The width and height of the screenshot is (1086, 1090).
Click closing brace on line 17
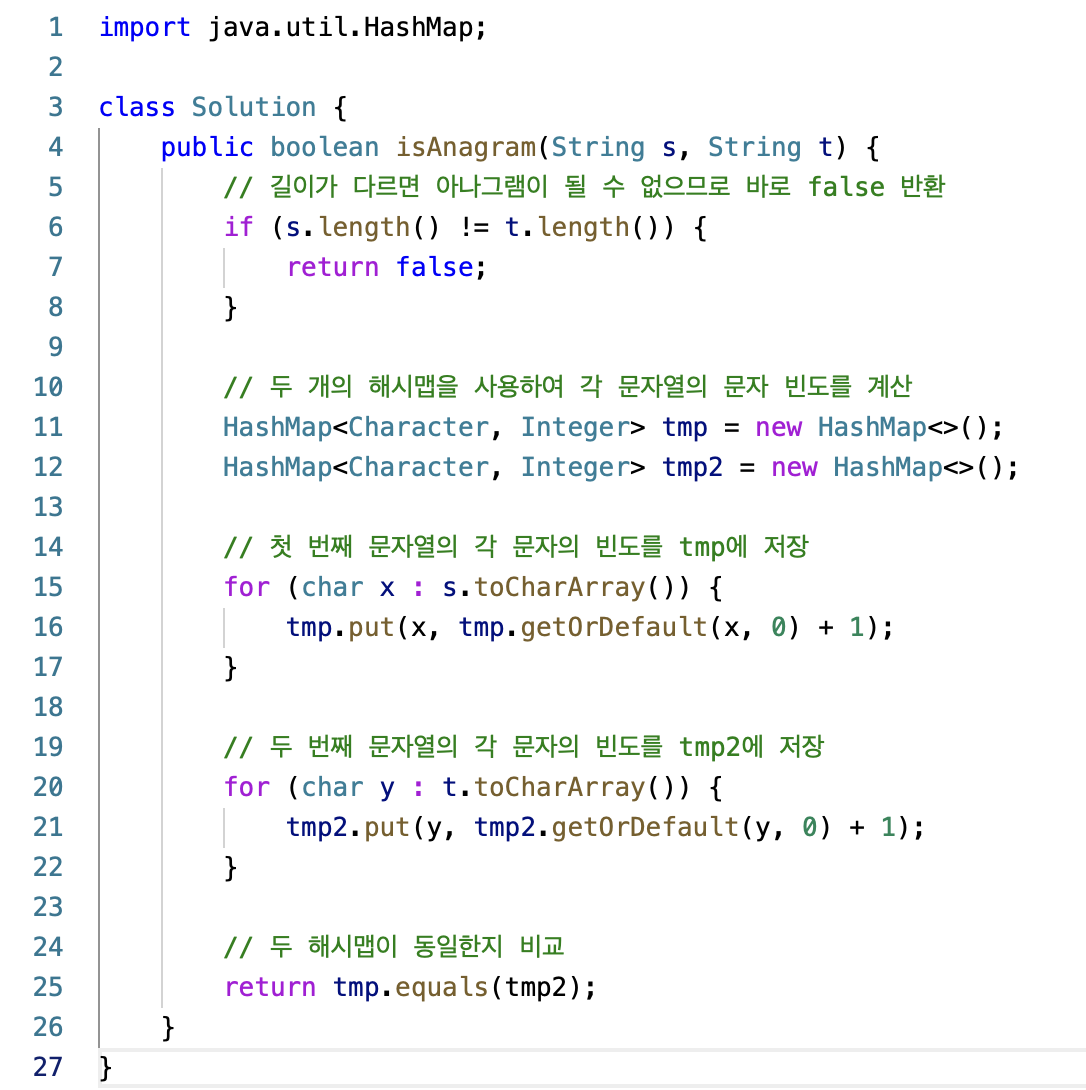[230, 667]
